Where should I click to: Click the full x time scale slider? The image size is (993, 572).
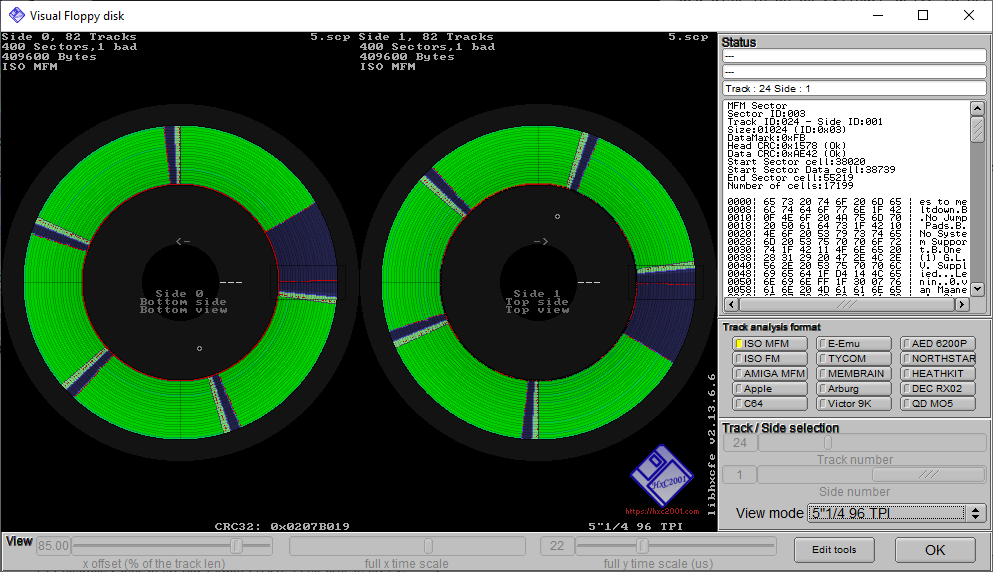(x=408, y=545)
